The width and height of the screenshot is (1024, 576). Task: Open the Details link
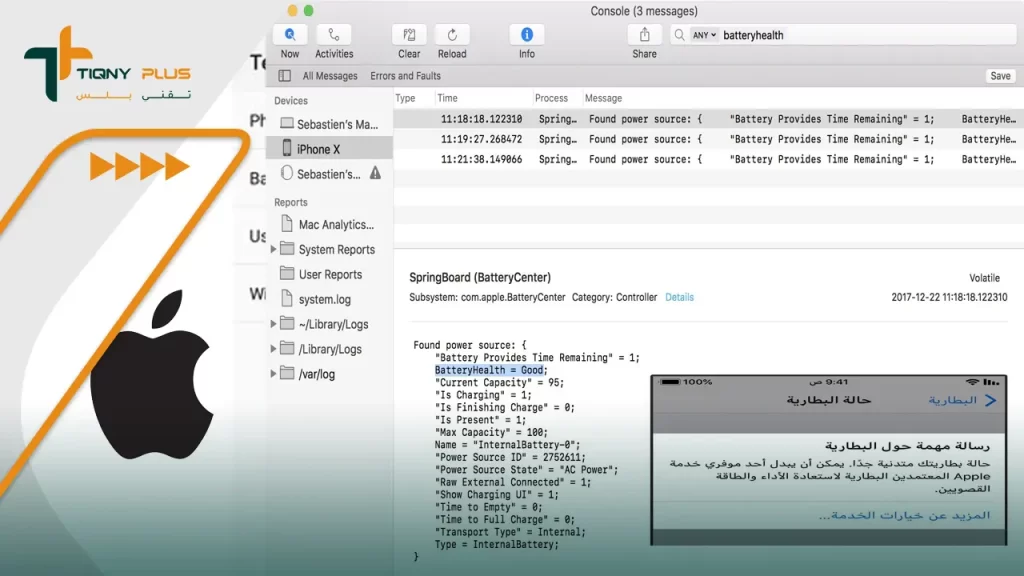[679, 297]
